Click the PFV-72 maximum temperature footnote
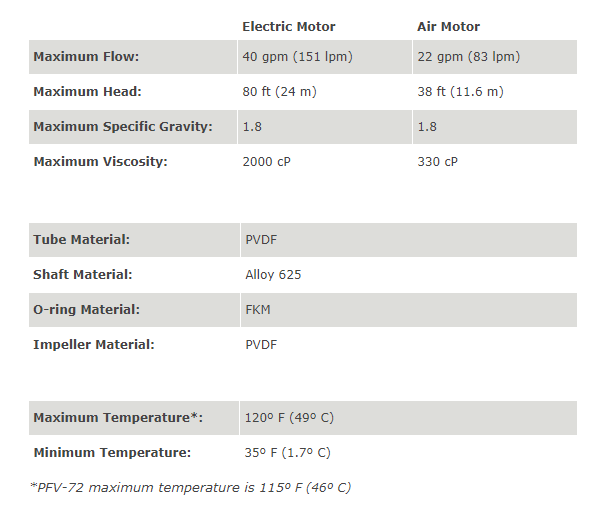This screenshot has height=513, width=592. (191, 488)
